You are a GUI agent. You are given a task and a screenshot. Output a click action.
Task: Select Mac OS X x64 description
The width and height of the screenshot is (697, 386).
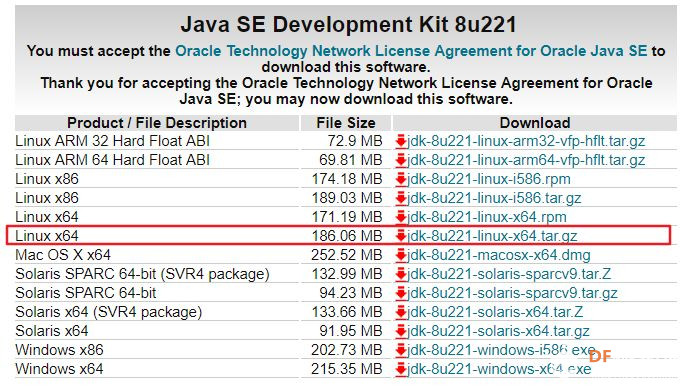[63, 255]
